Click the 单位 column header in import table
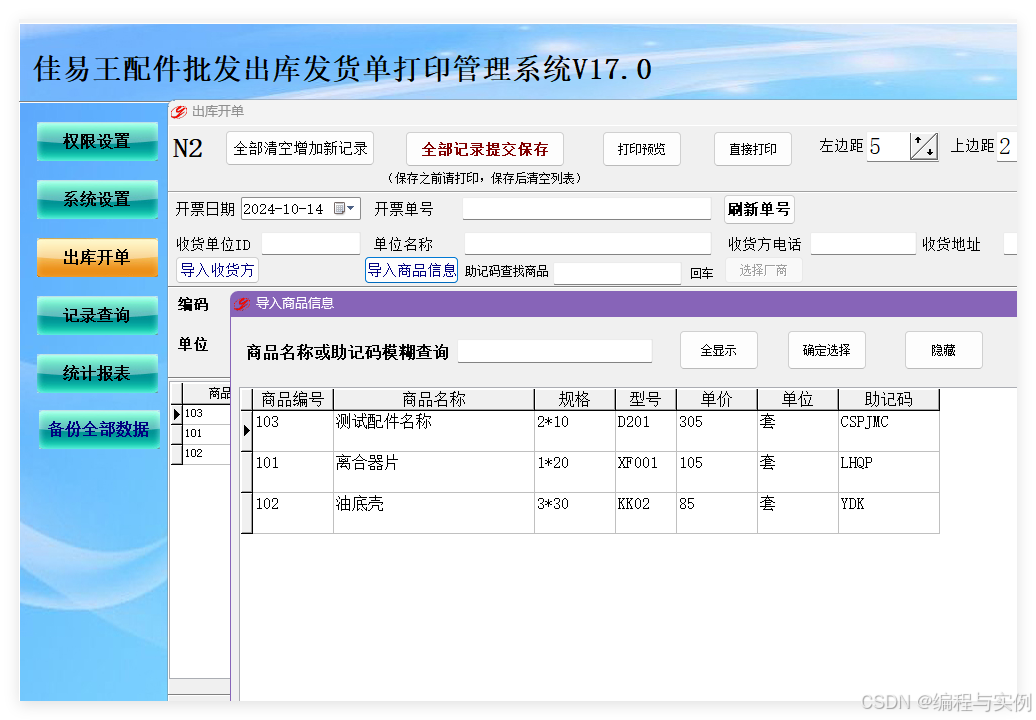Viewport: 1036px width, 720px height. pyautogui.click(x=797, y=400)
